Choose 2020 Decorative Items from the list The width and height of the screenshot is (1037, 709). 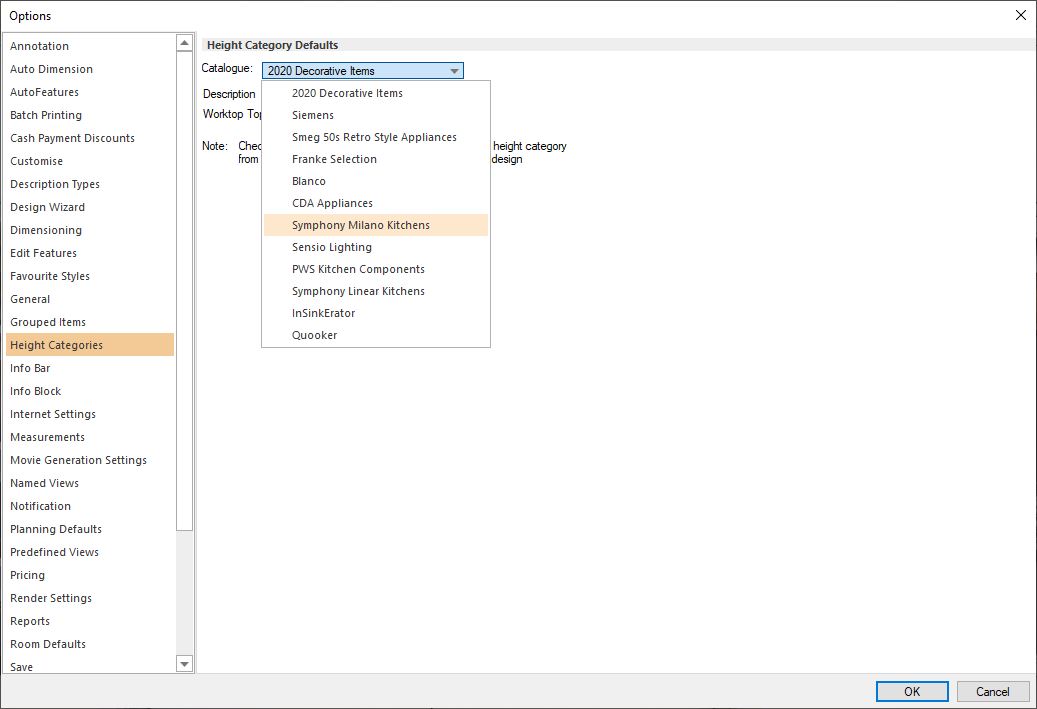(x=376, y=93)
